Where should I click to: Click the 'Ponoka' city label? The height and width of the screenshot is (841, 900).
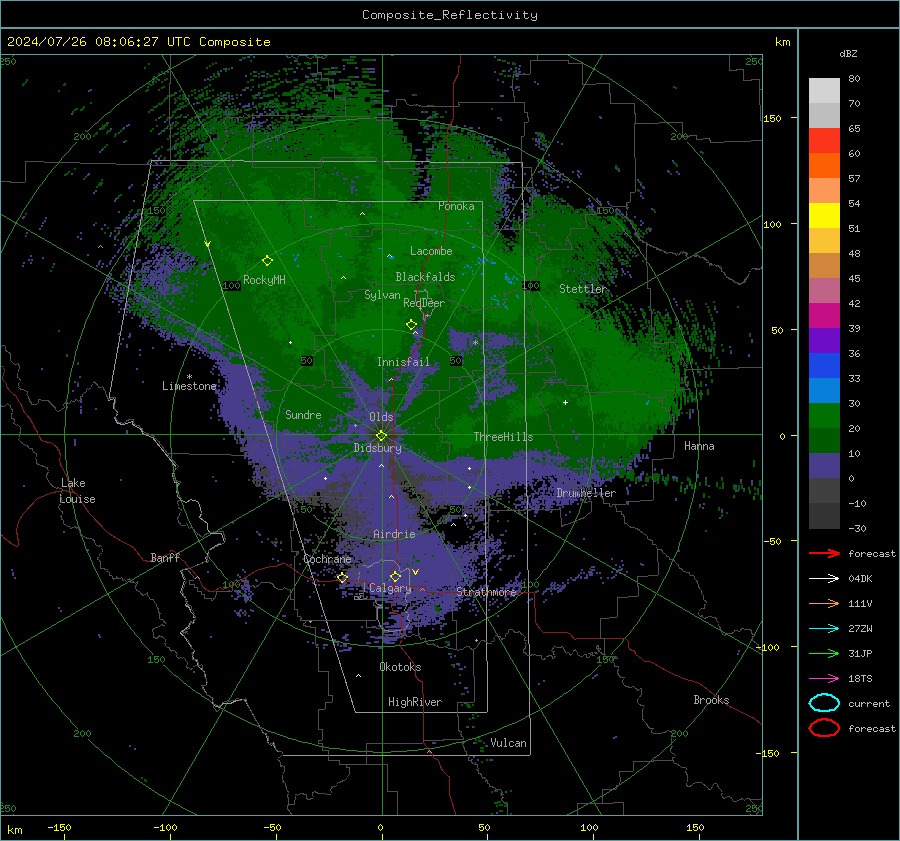pos(456,206)
